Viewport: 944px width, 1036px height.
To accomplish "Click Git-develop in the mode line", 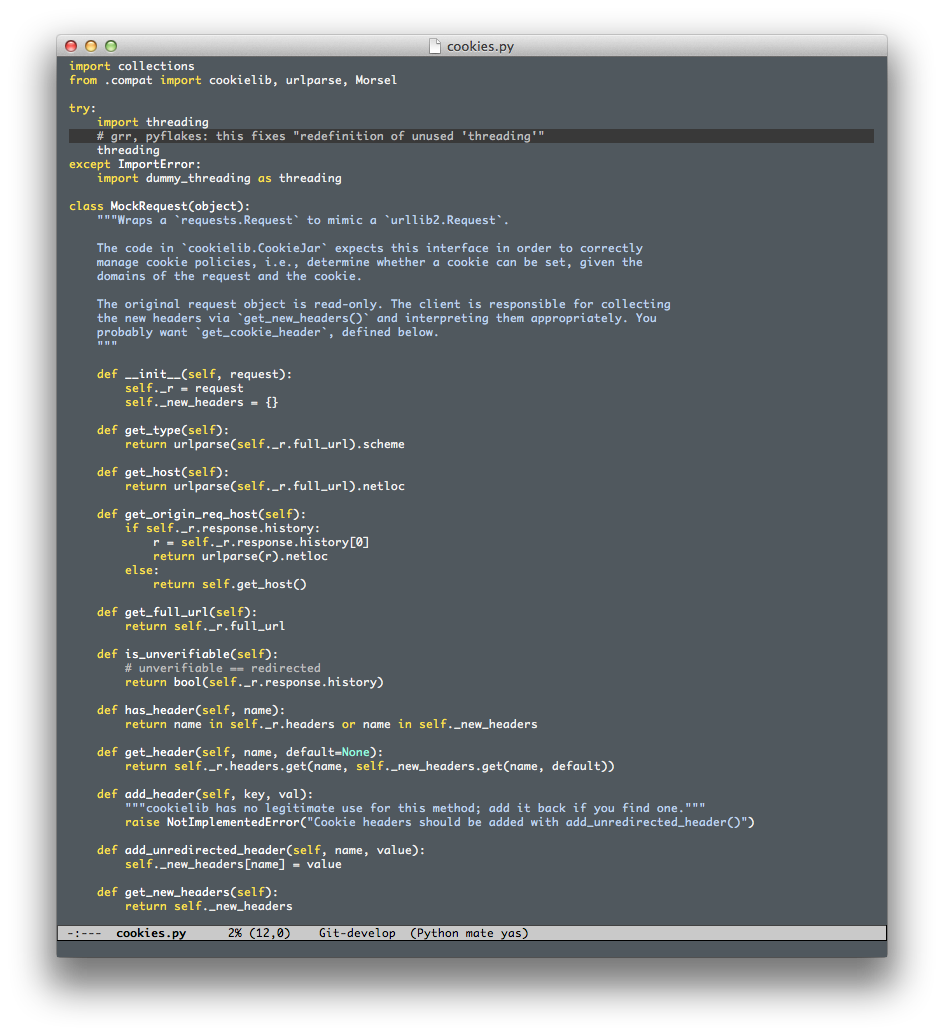I will (357, 933).
